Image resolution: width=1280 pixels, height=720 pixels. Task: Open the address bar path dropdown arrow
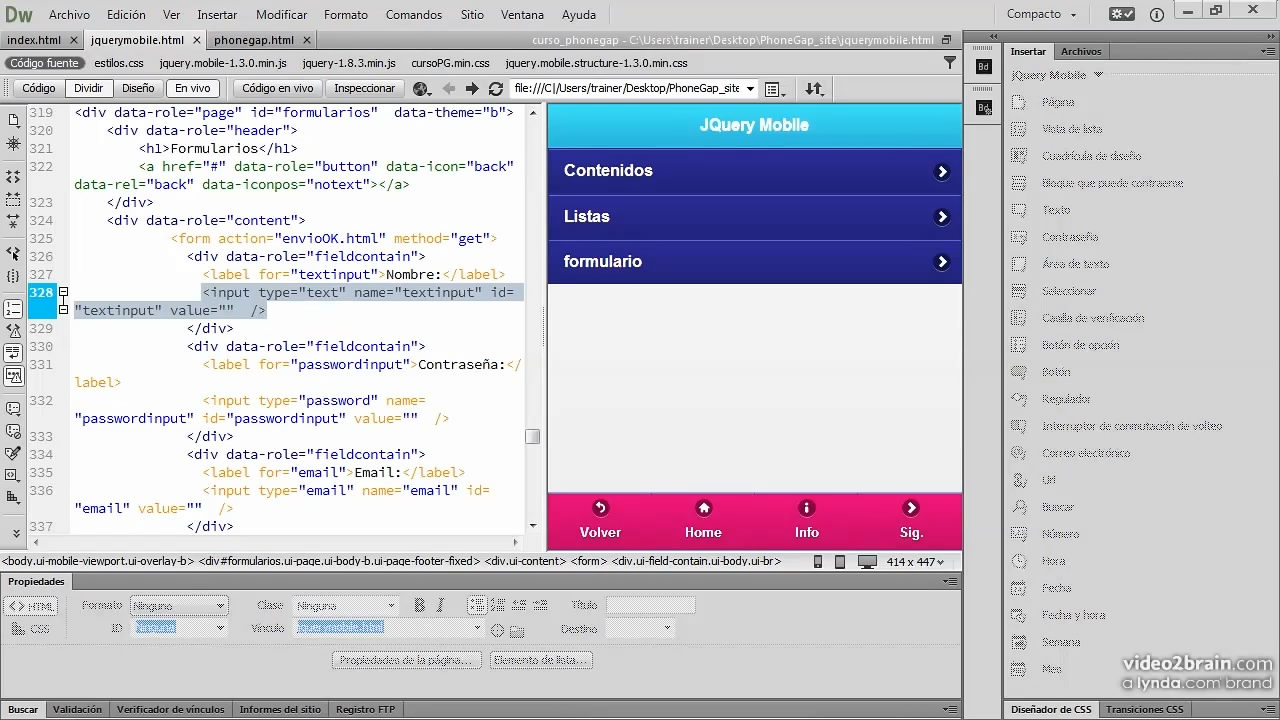click(x=750, y=89)
